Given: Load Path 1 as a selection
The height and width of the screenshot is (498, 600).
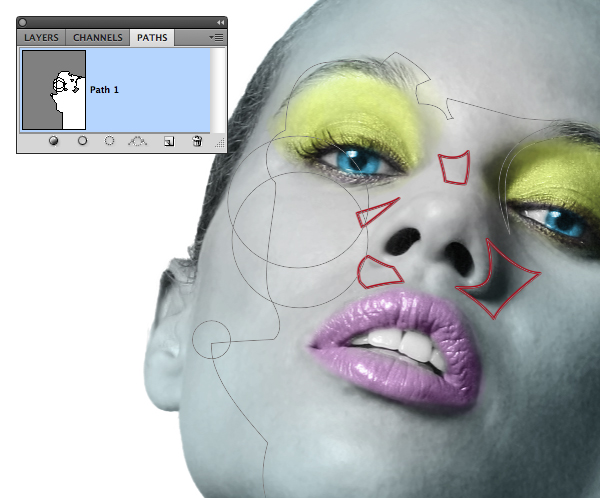Looking at the screenshot, I should click(x=110, y=141).
